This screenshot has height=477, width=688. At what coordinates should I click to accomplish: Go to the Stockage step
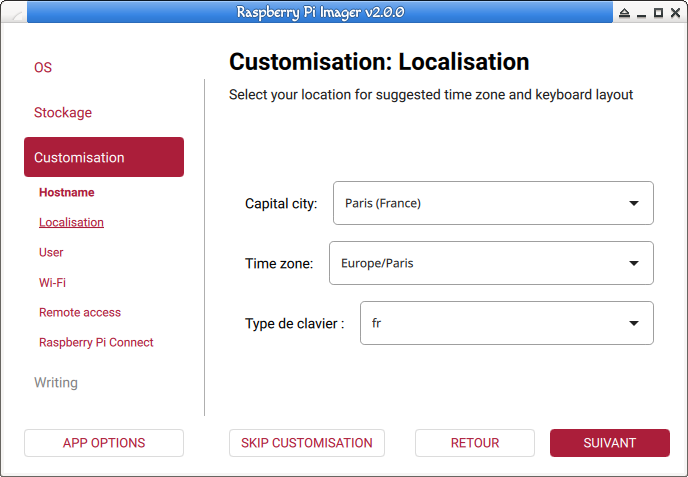pyautogui.click(x=63, y=112)
